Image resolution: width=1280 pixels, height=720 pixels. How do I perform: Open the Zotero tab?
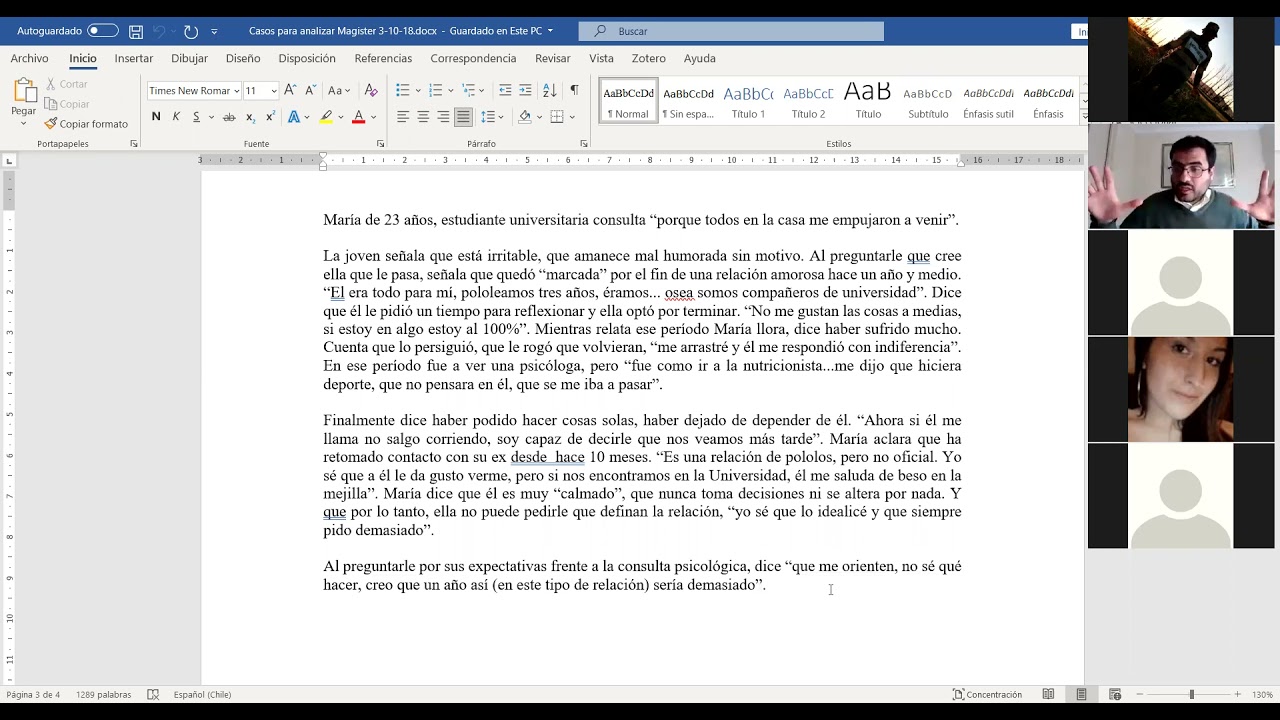coord(648,58)
